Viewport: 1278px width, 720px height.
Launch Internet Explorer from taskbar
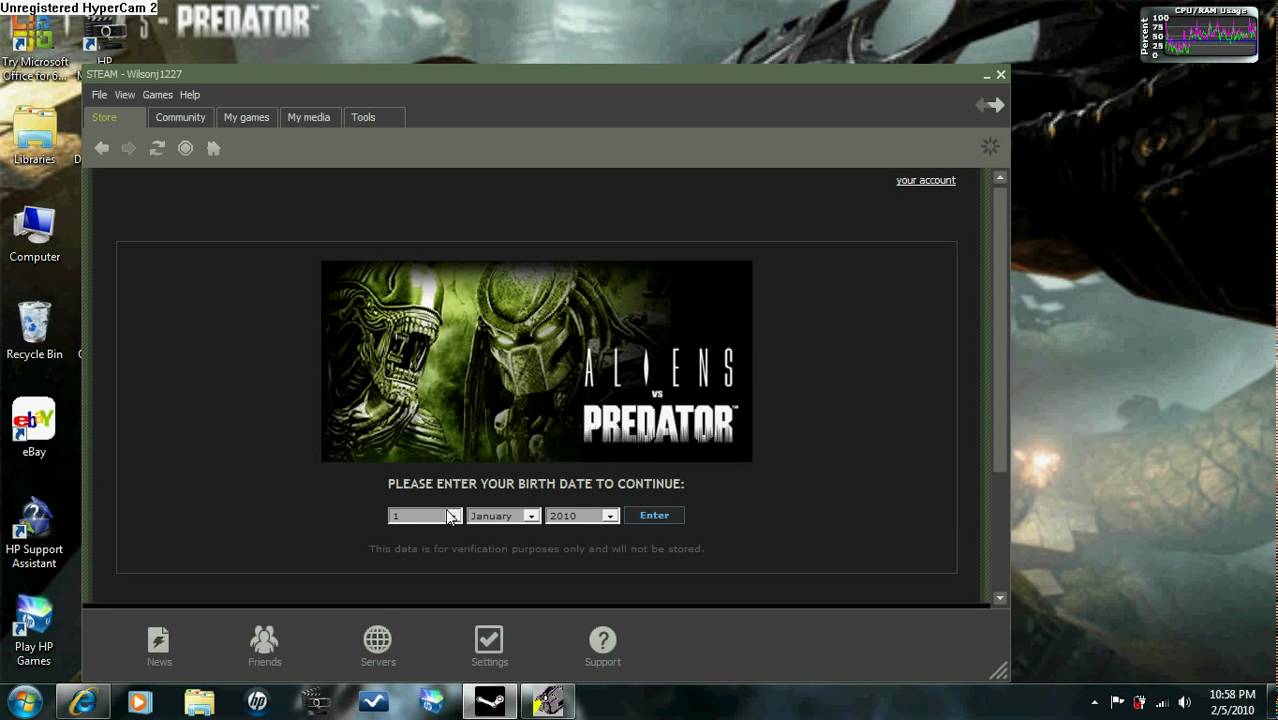(x=82, y=702)
